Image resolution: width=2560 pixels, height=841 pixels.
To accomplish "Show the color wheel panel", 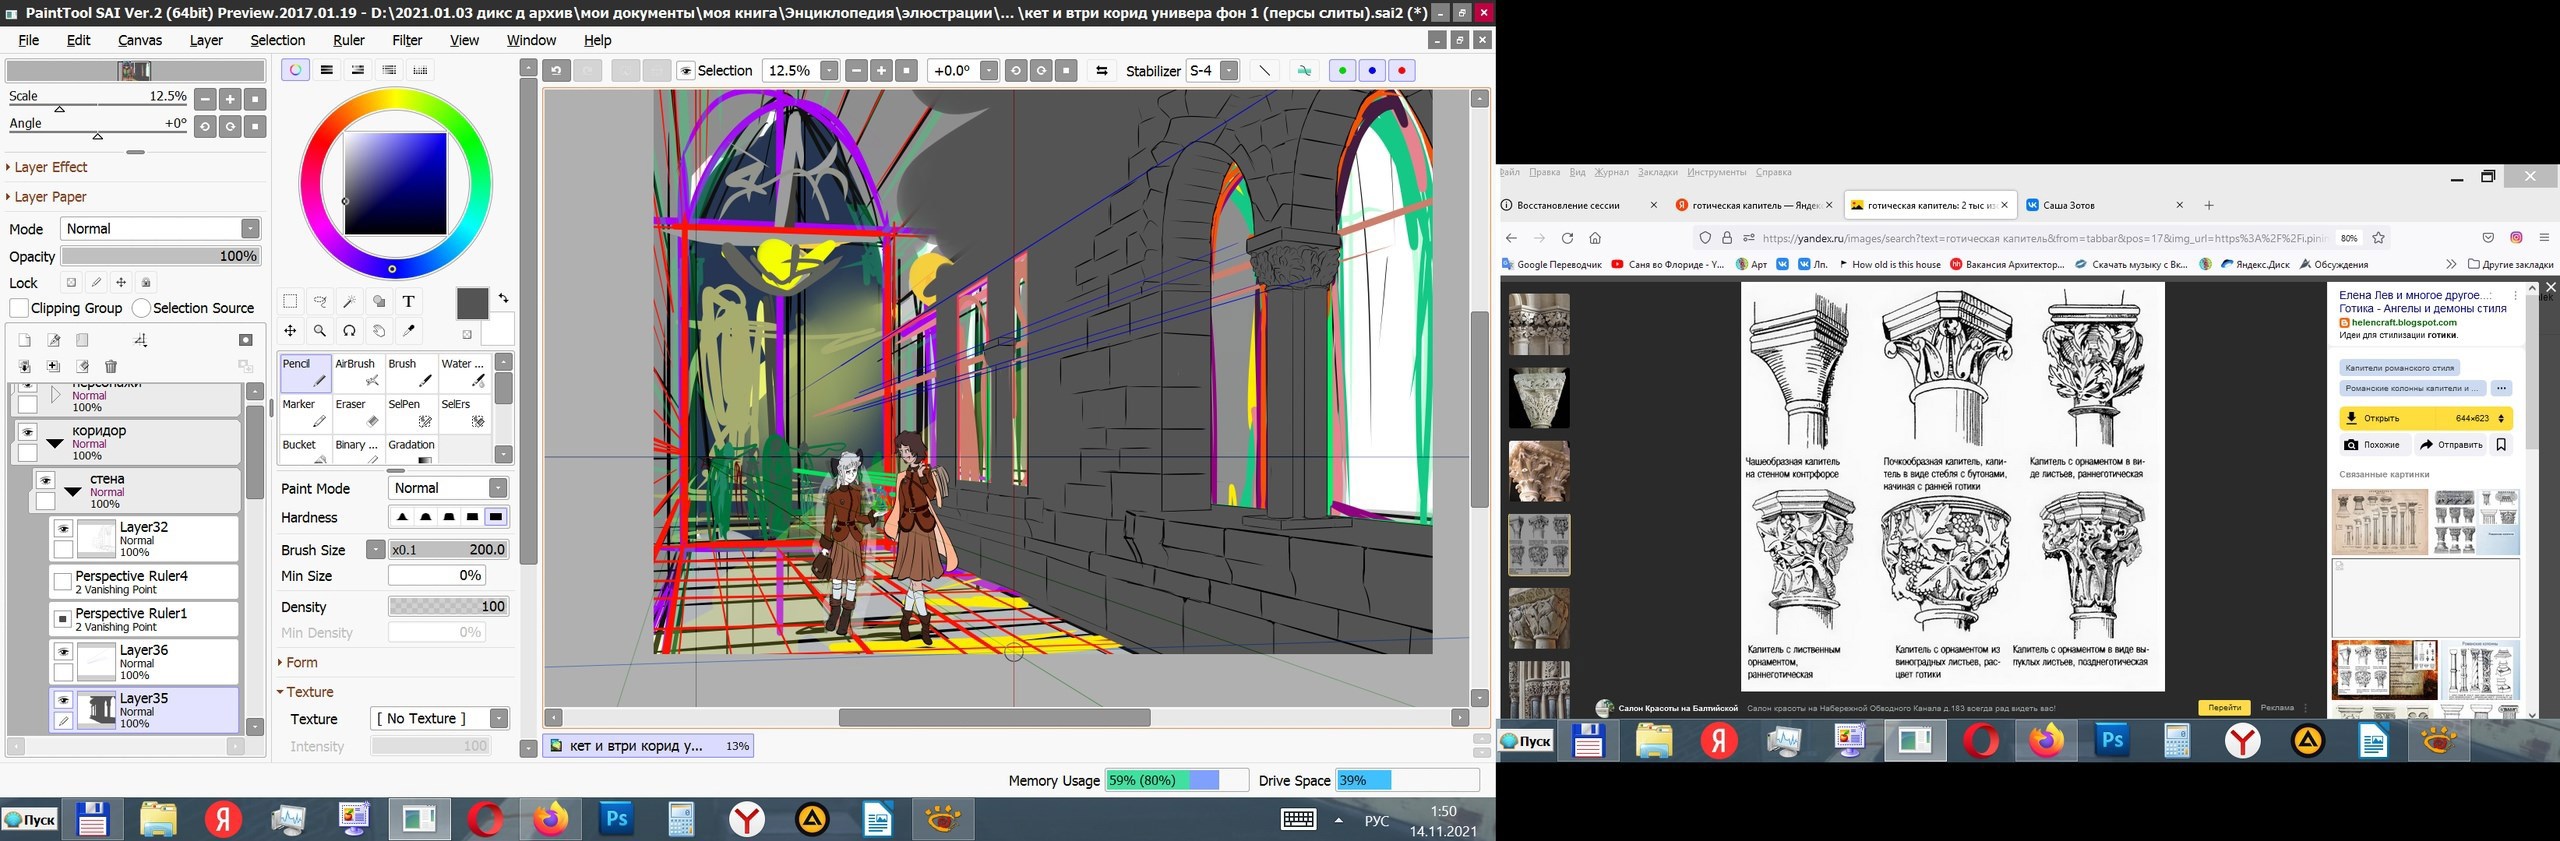I will point(295,70).
